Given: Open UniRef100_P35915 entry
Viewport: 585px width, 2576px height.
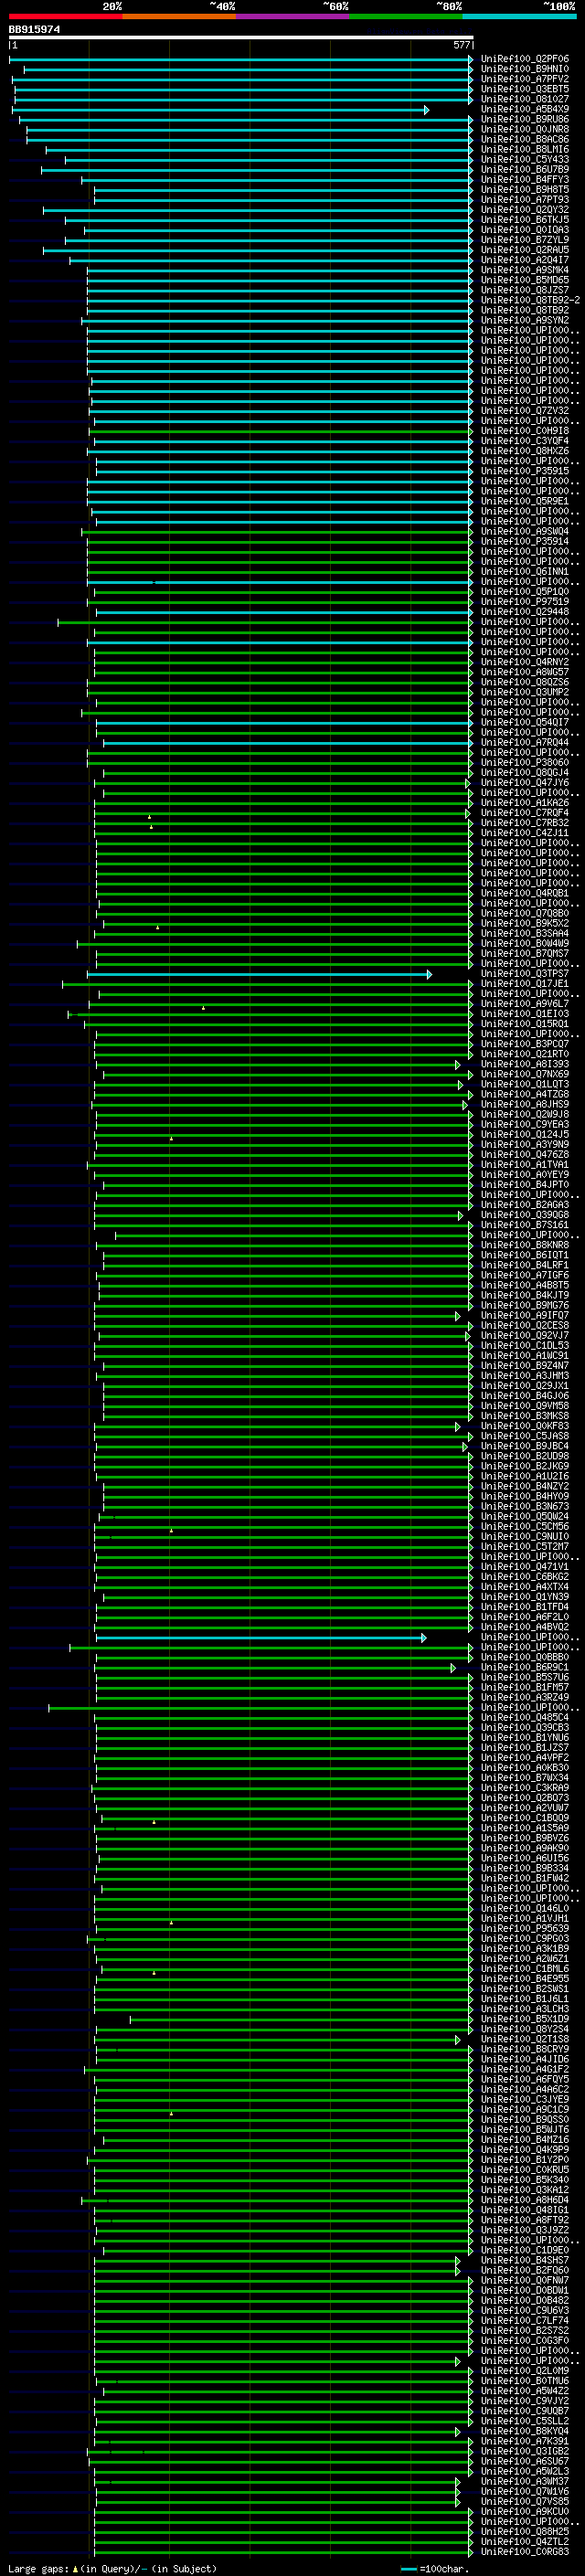Looking at the screenshot, I should (525, 471).
